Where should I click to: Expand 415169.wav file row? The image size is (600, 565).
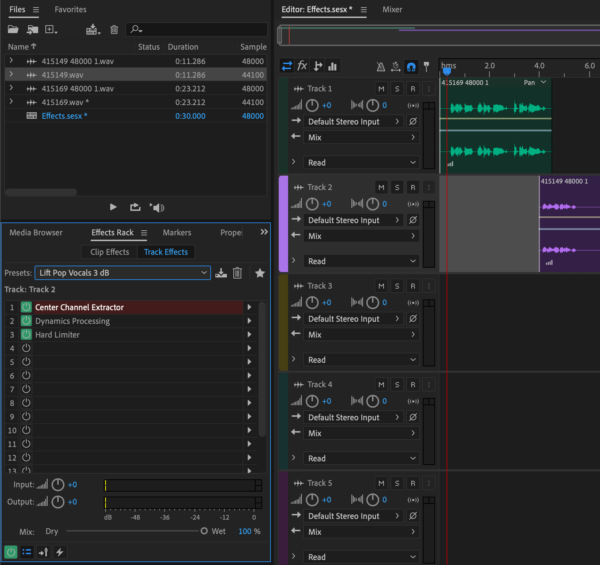(11, 102)
